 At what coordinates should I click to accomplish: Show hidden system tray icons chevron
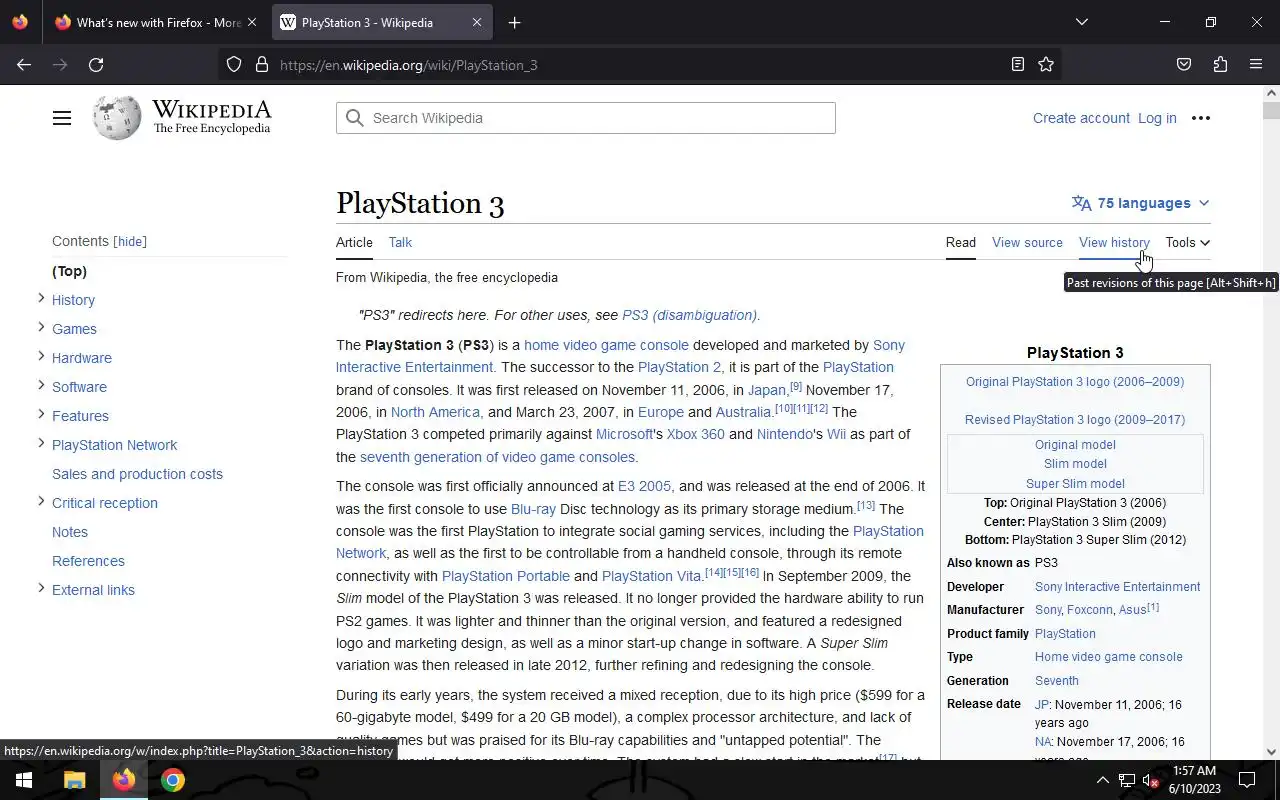click(x=1102, y=781)
